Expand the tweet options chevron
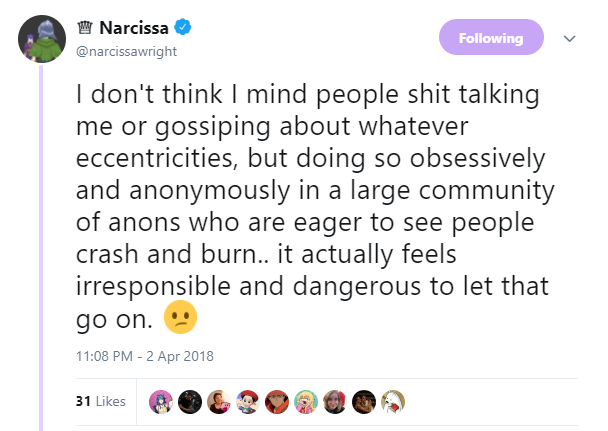Image resolution: width=608 pixels, height=431 pixels. tap(569, 38)
